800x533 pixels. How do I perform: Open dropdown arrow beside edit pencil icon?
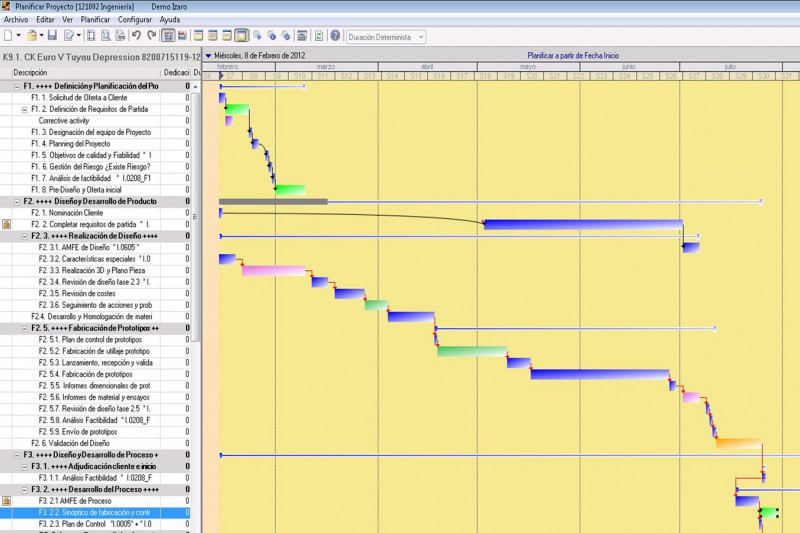[79, 36]
